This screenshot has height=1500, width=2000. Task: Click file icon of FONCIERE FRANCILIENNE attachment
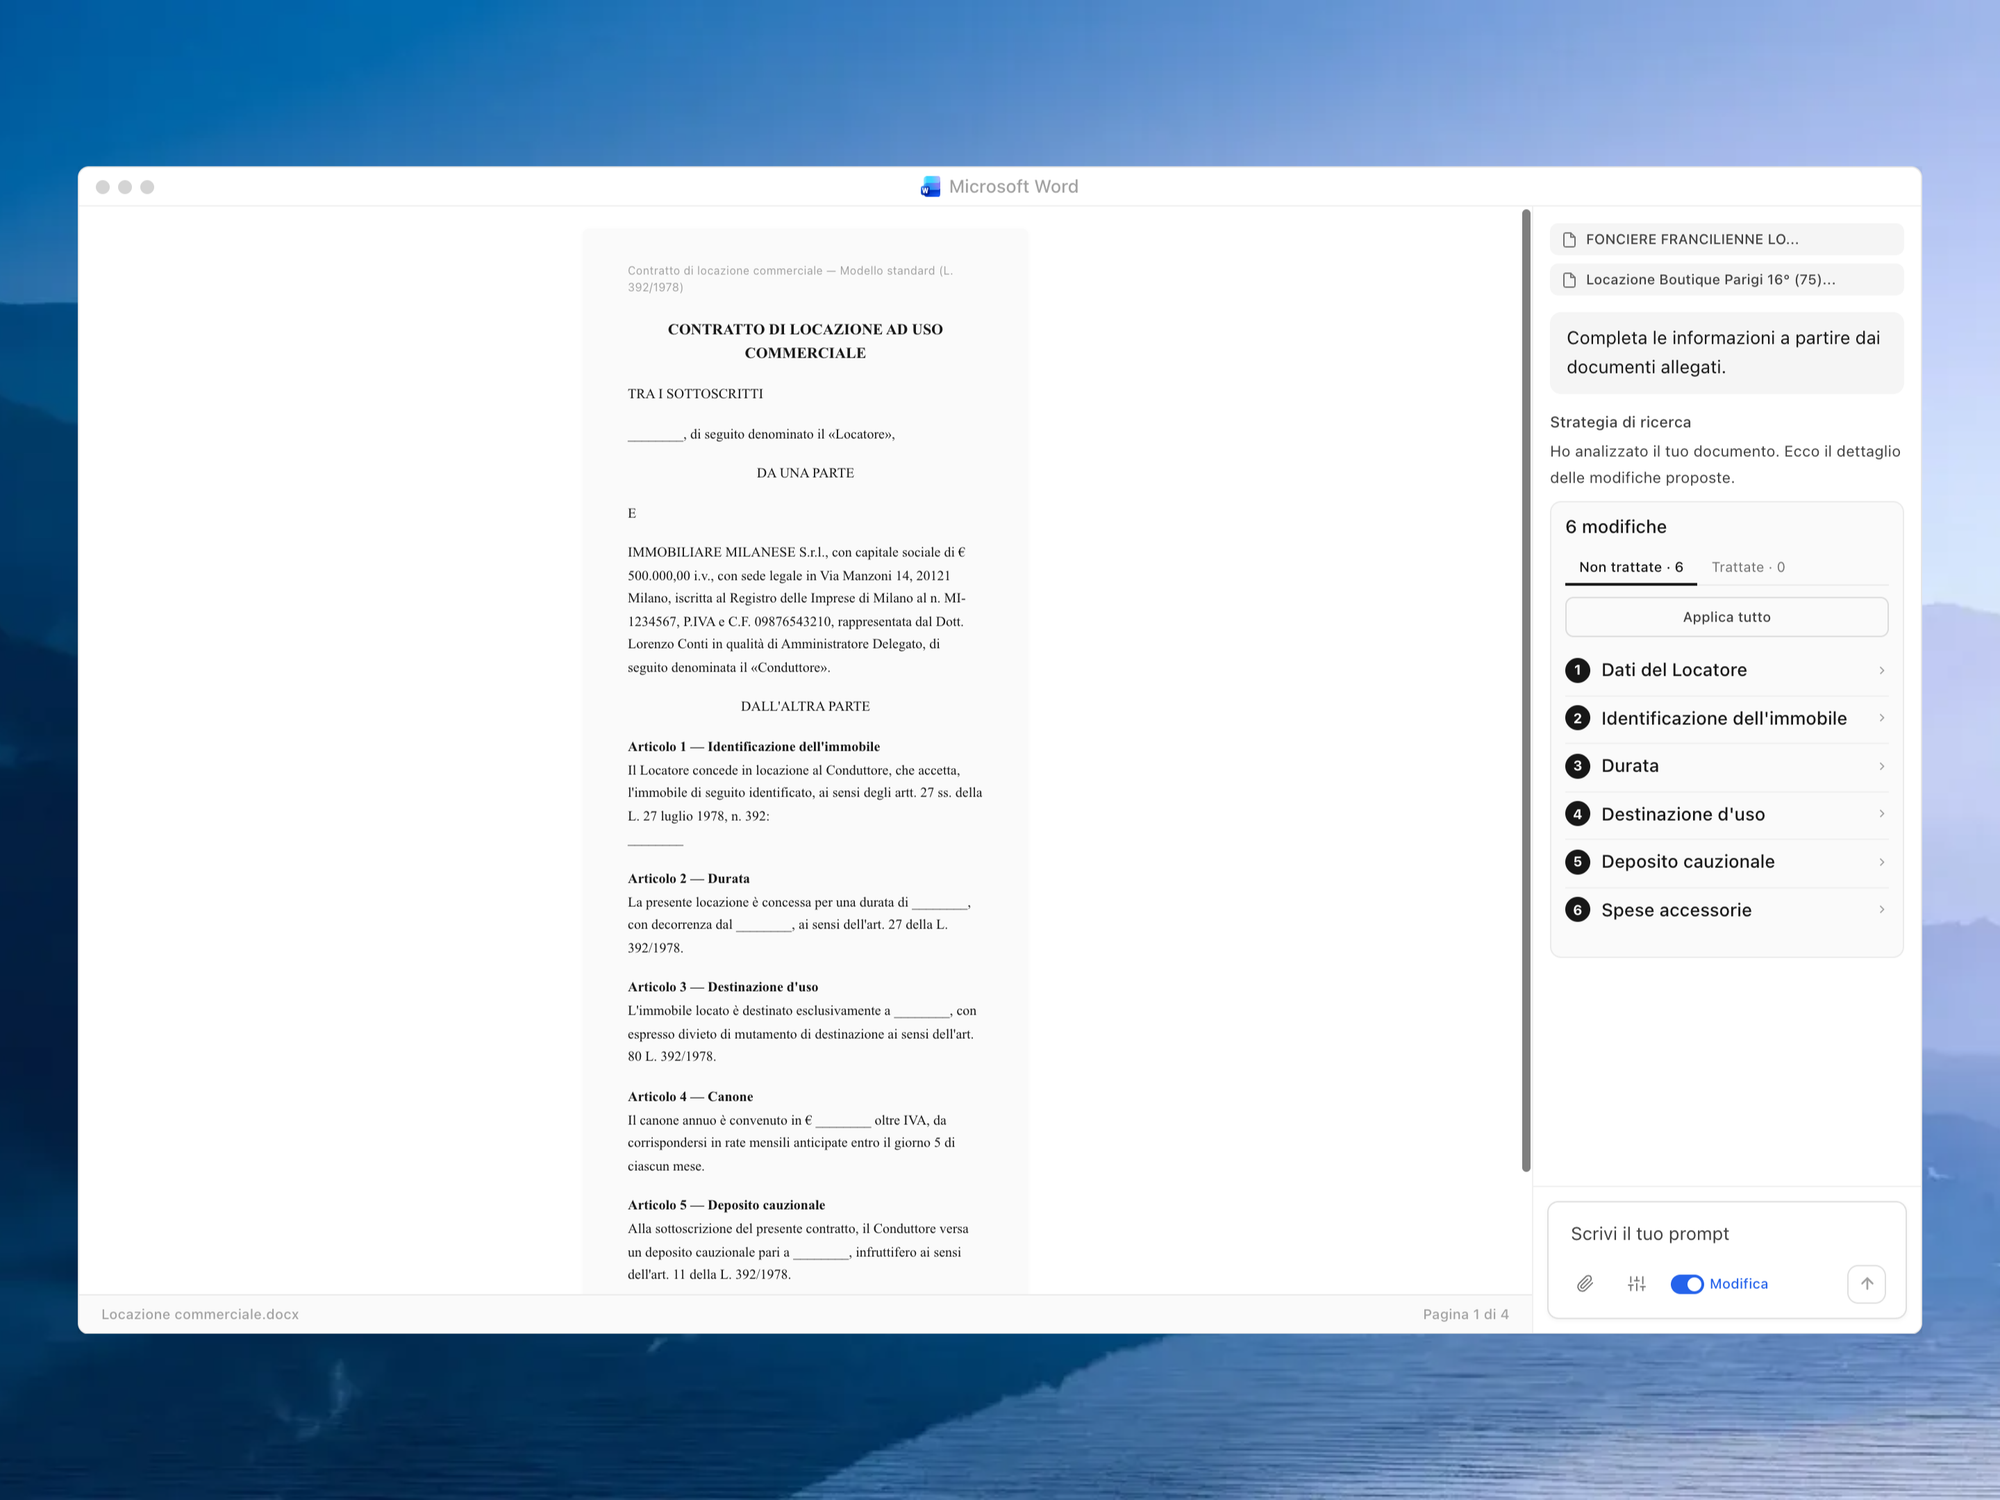pyautogui.click(x=1569, y=240)
